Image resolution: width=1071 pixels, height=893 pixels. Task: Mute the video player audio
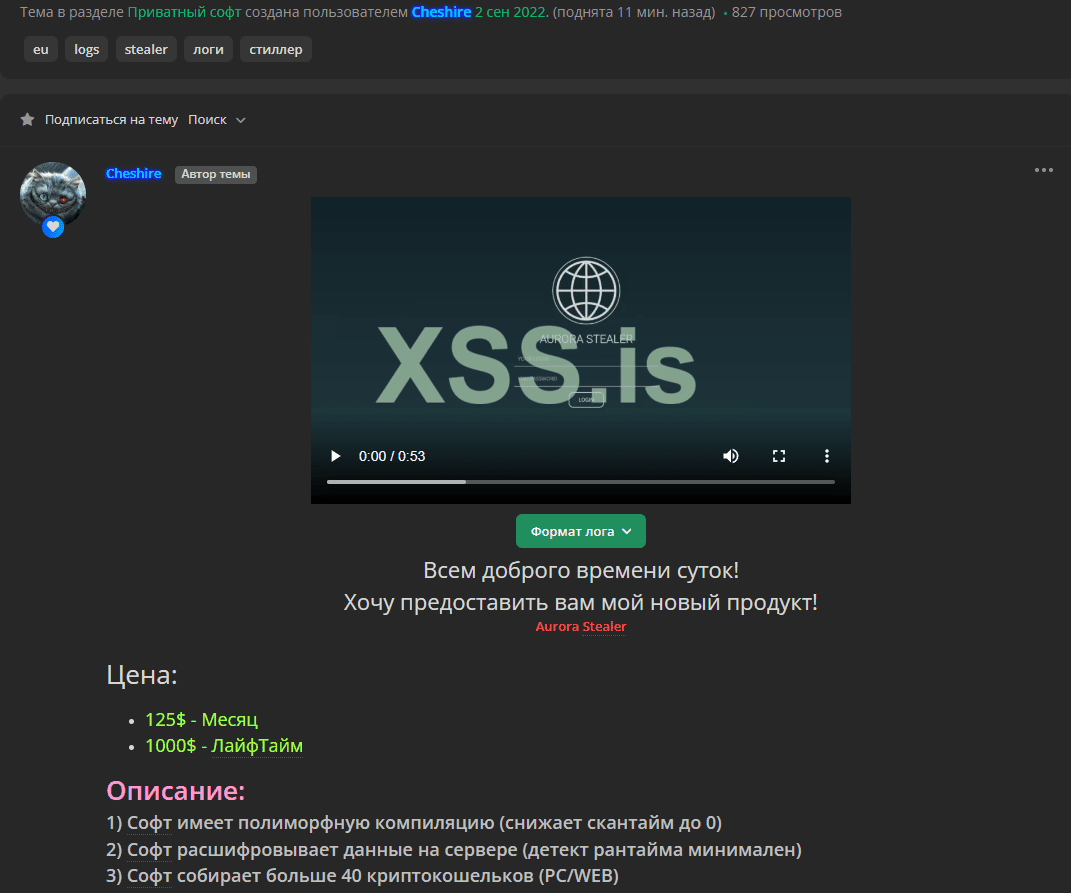(731, 455)
